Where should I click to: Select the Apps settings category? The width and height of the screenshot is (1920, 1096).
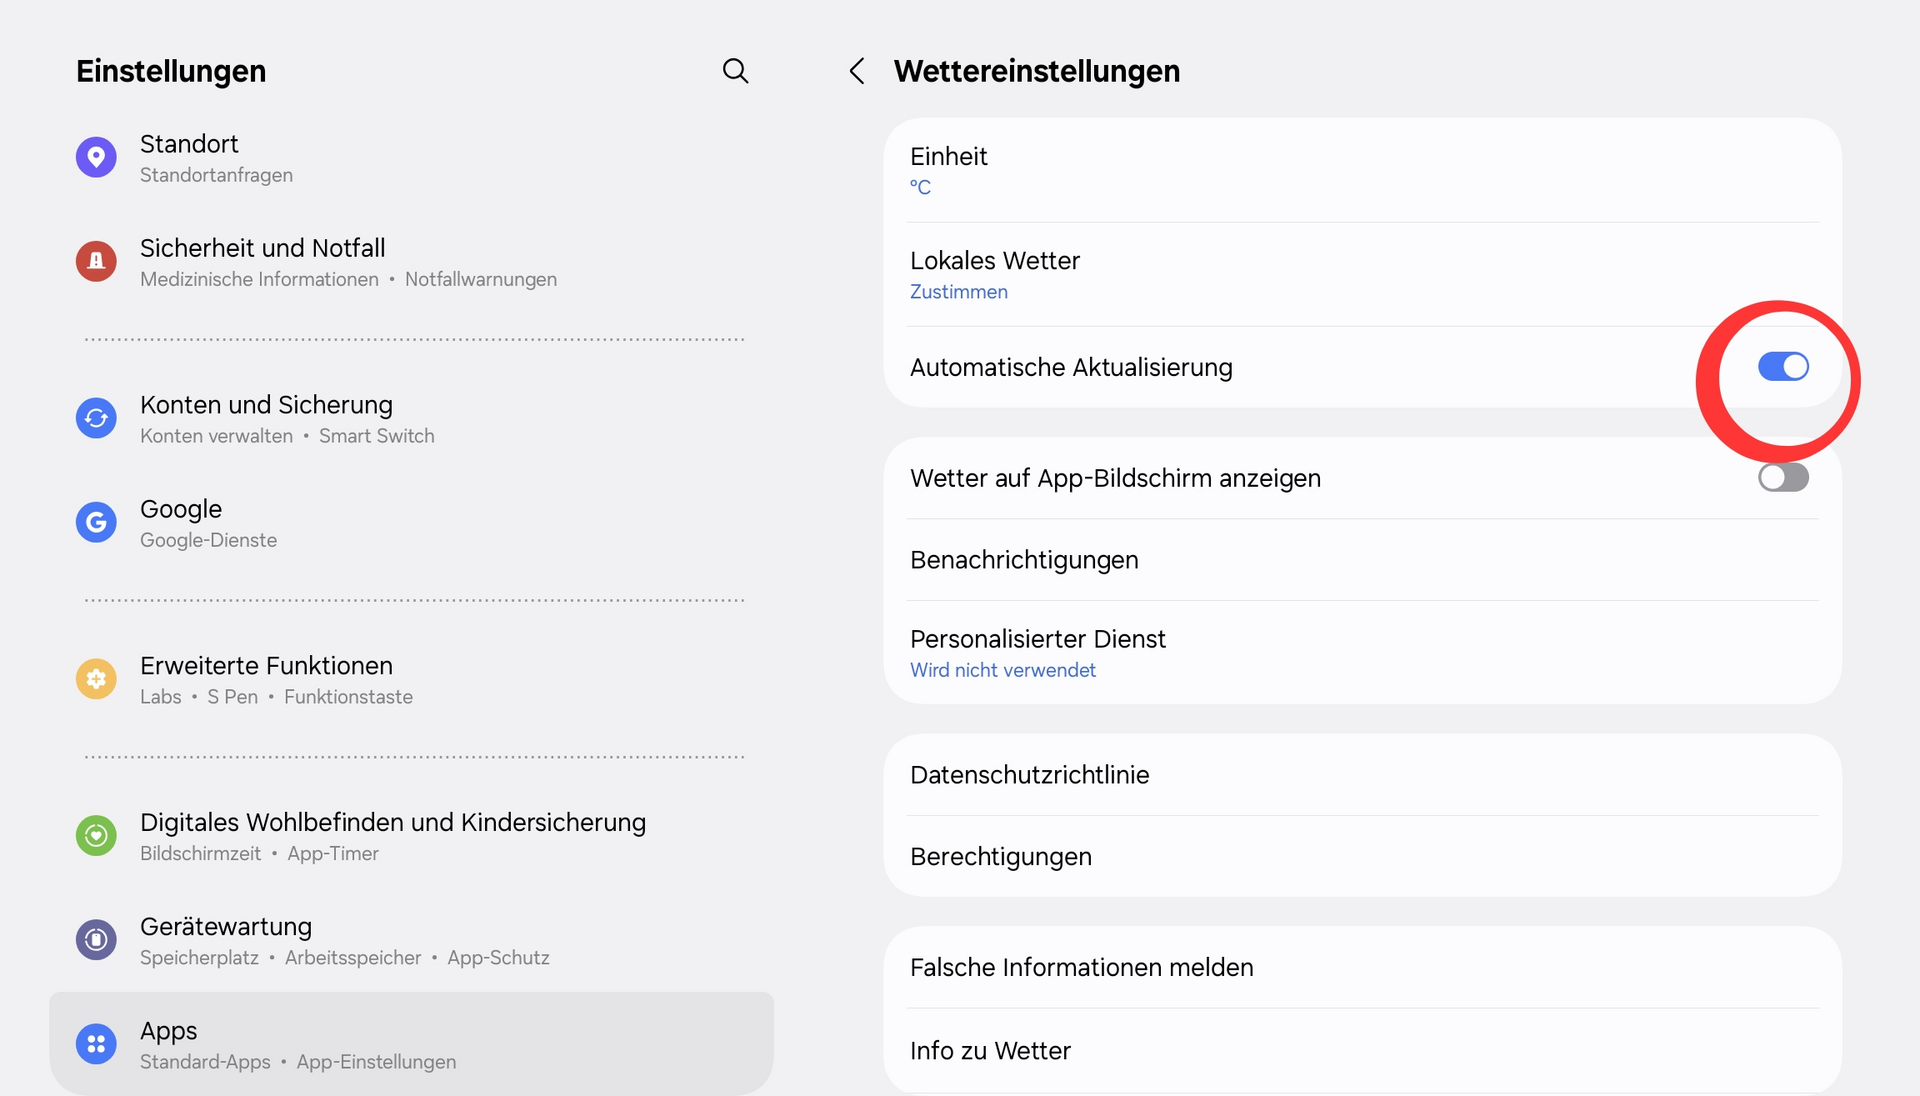click(411, 1044)
